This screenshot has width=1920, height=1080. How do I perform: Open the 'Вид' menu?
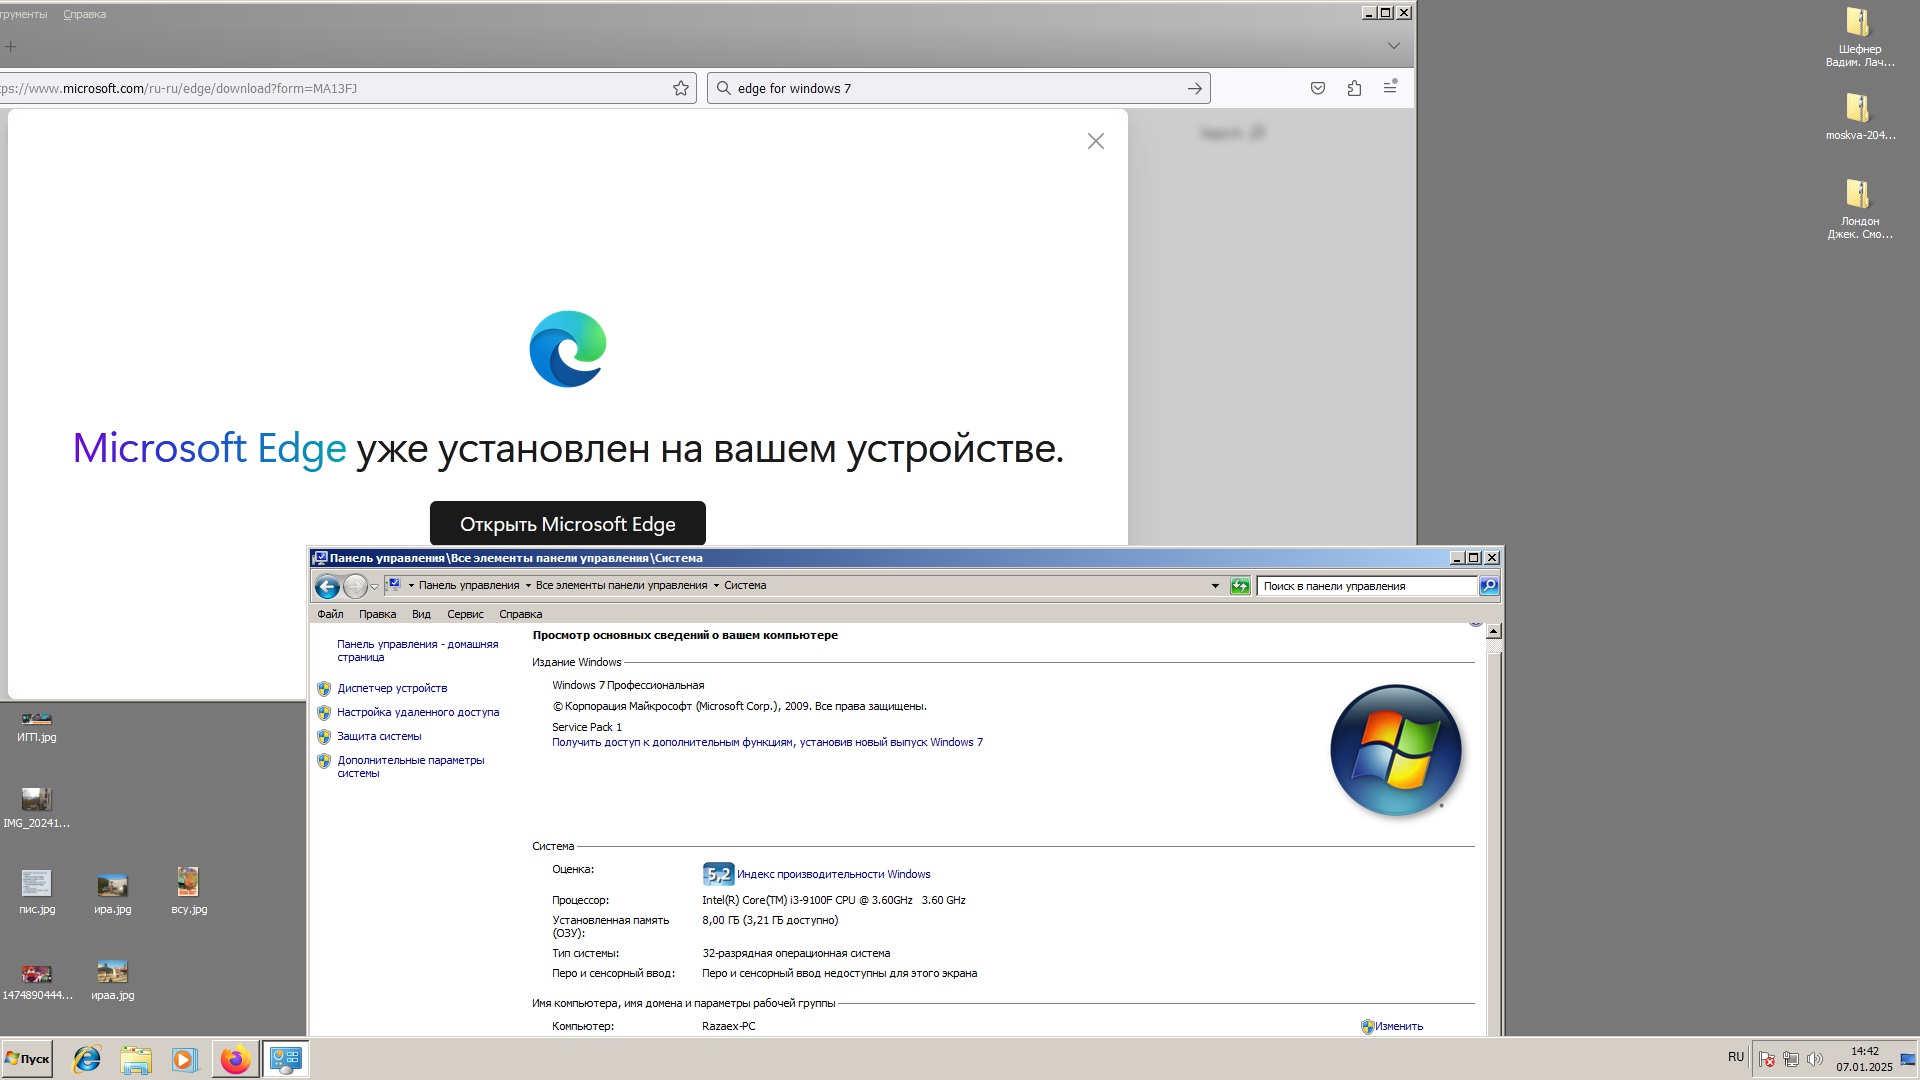[421, 614]
